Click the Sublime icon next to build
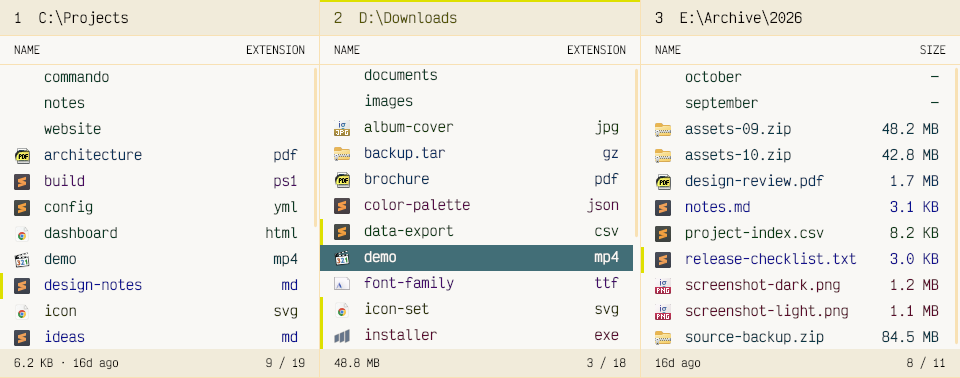Screen dimensions: 960x378 (x=22, y=181)
